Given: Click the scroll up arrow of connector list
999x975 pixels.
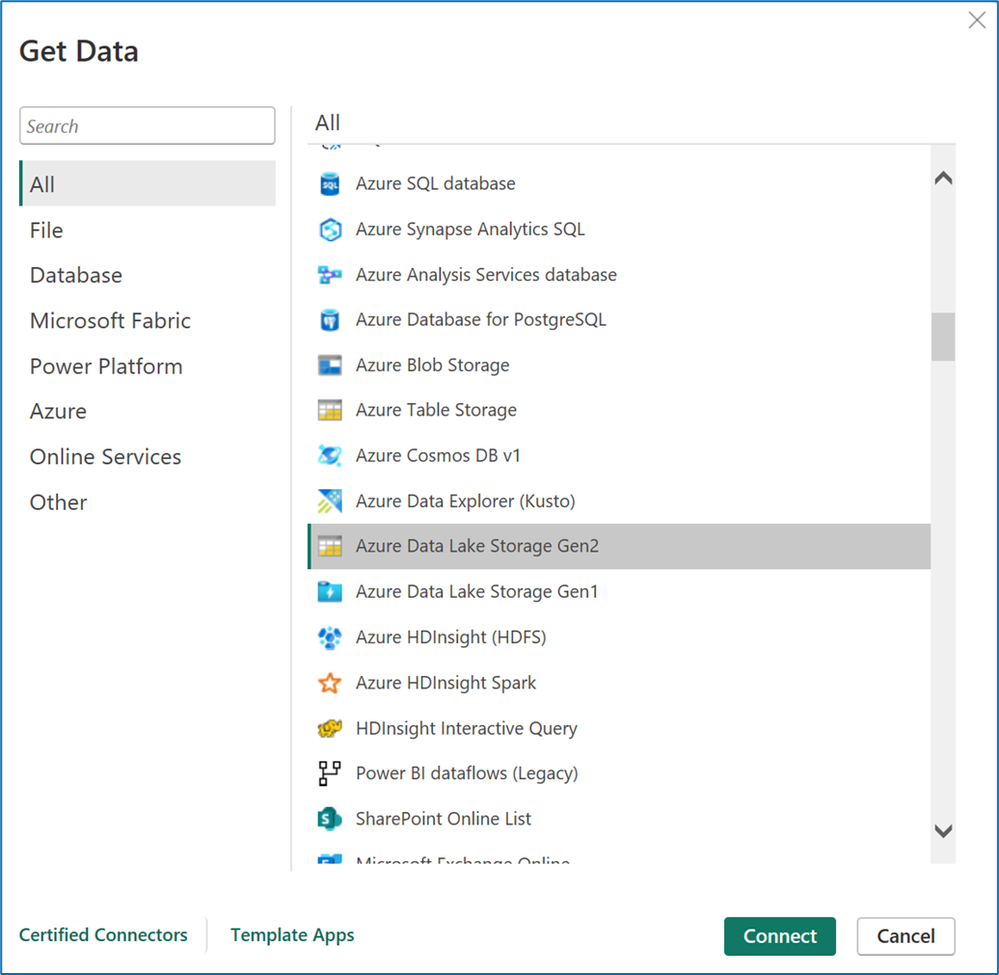Looking at the screenshot, I should [943, 178].
